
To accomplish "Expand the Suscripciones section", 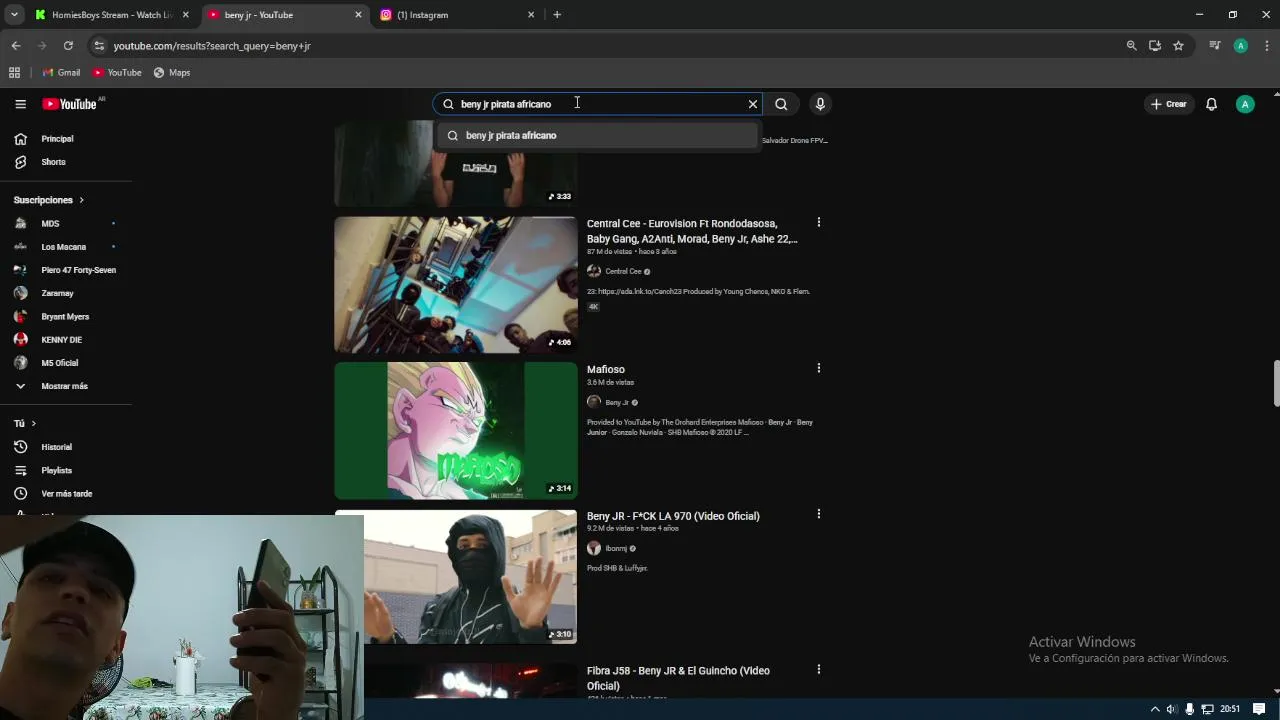I will (x=49, y=200).
